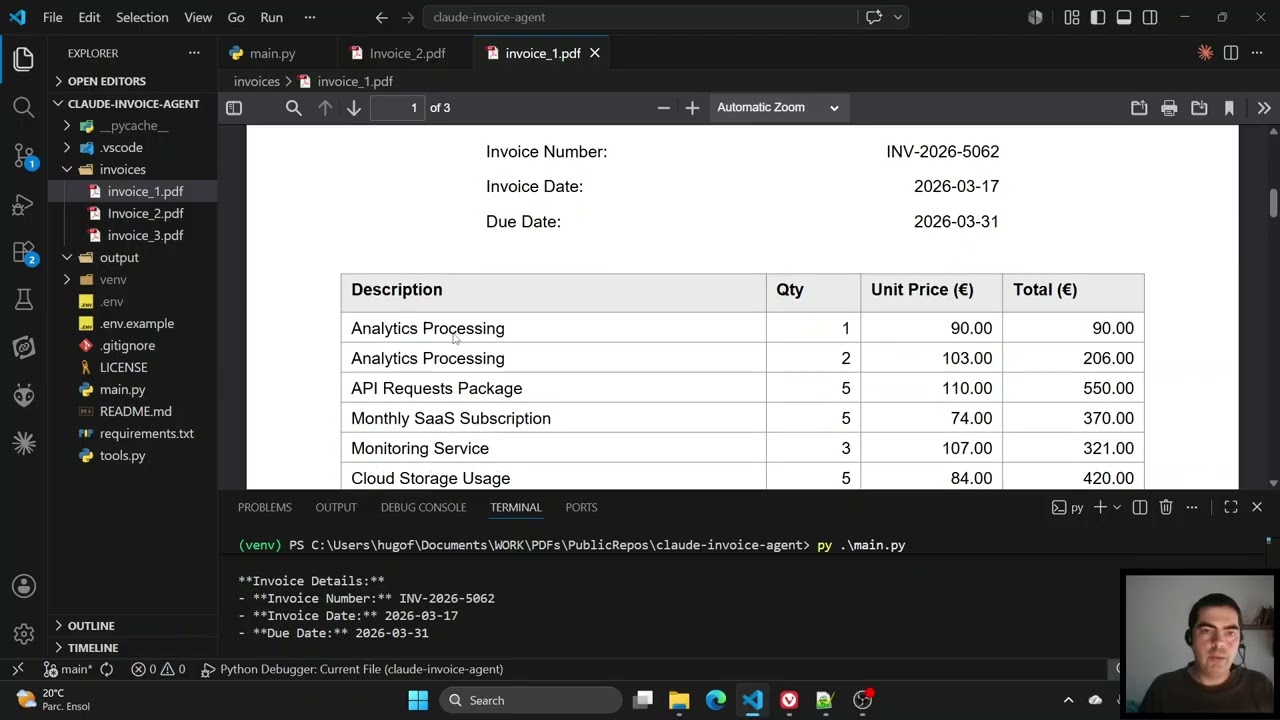Open the Testing flask view
This screenshot has height=720, width=1280.
pyautogui.click(x=24, y=300)
